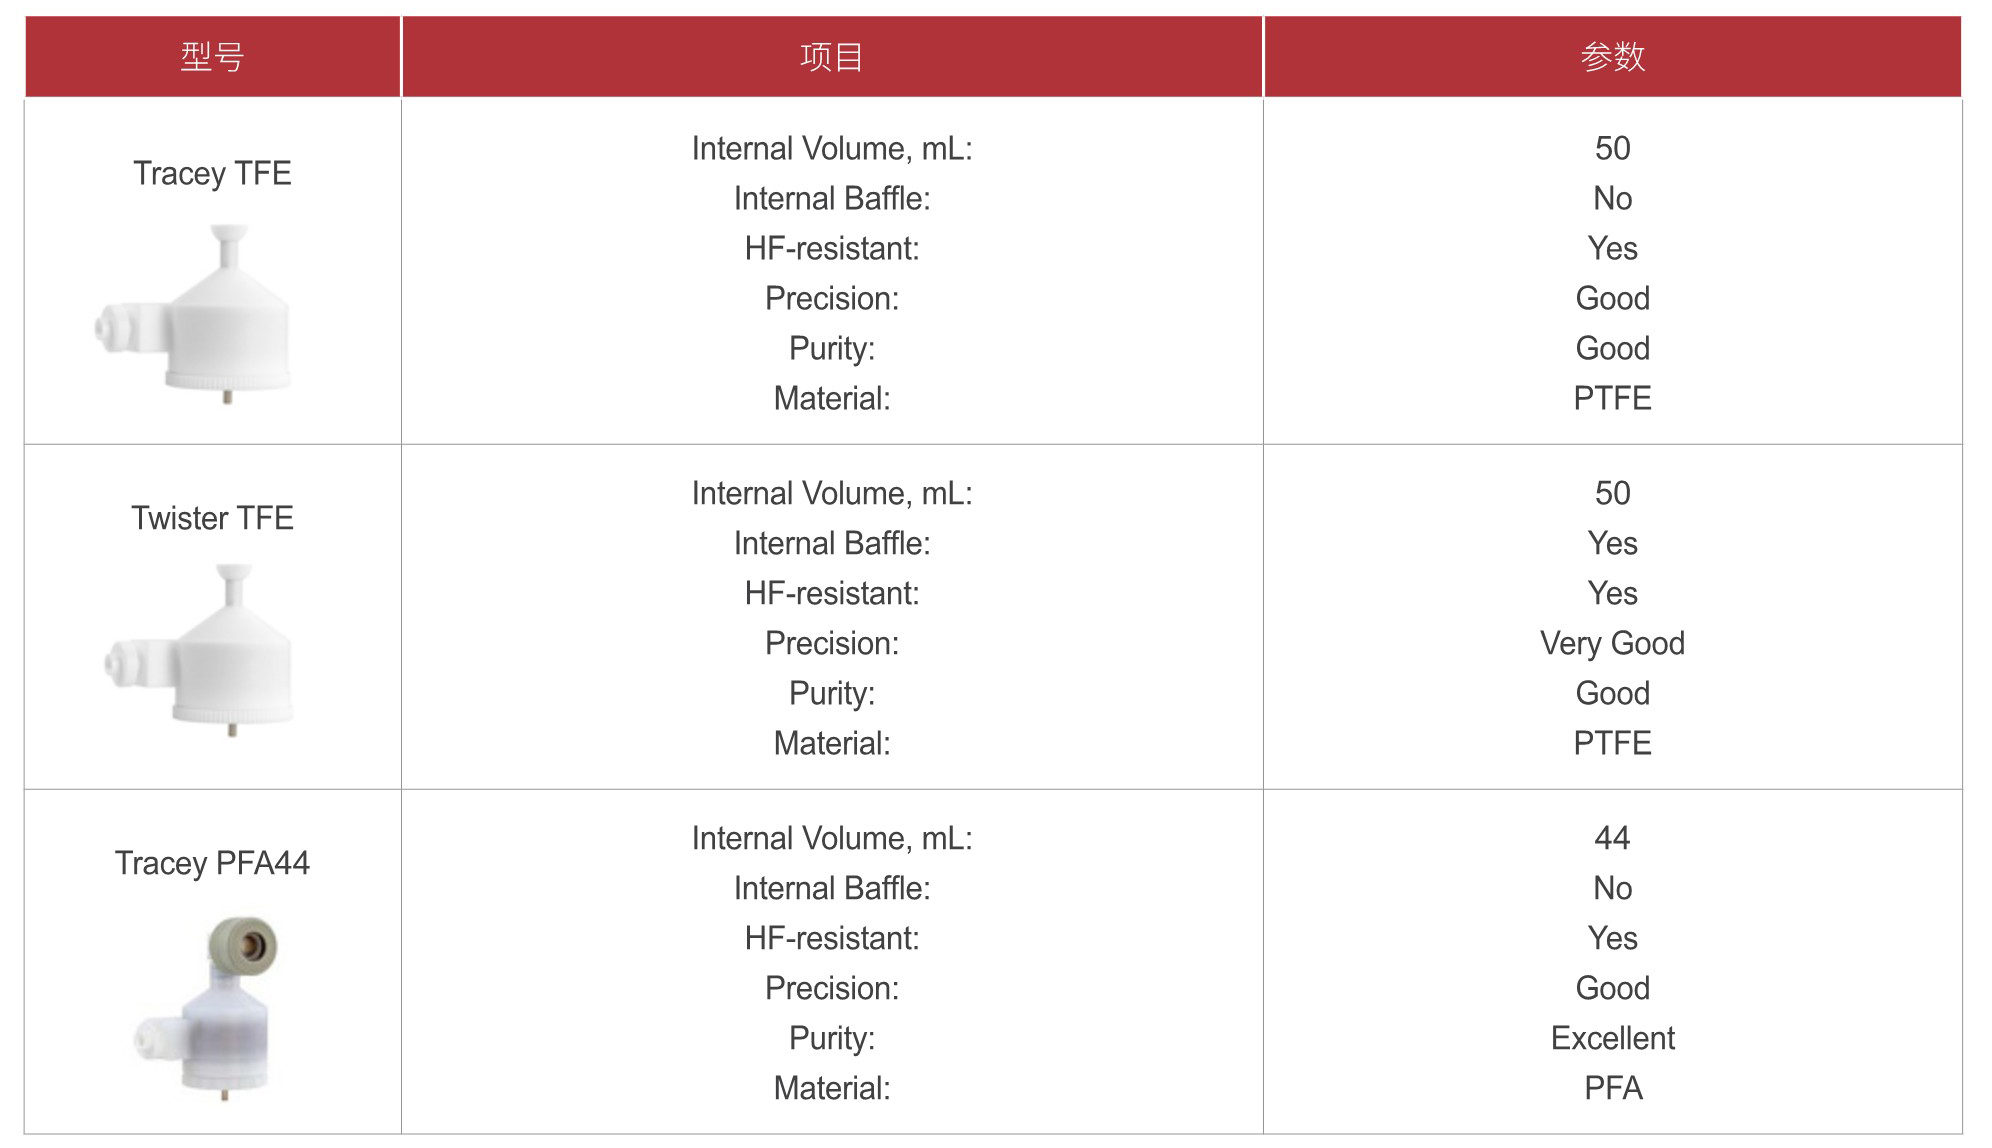Click Tracey TFE's Internal Volume label

coord(832,148)
